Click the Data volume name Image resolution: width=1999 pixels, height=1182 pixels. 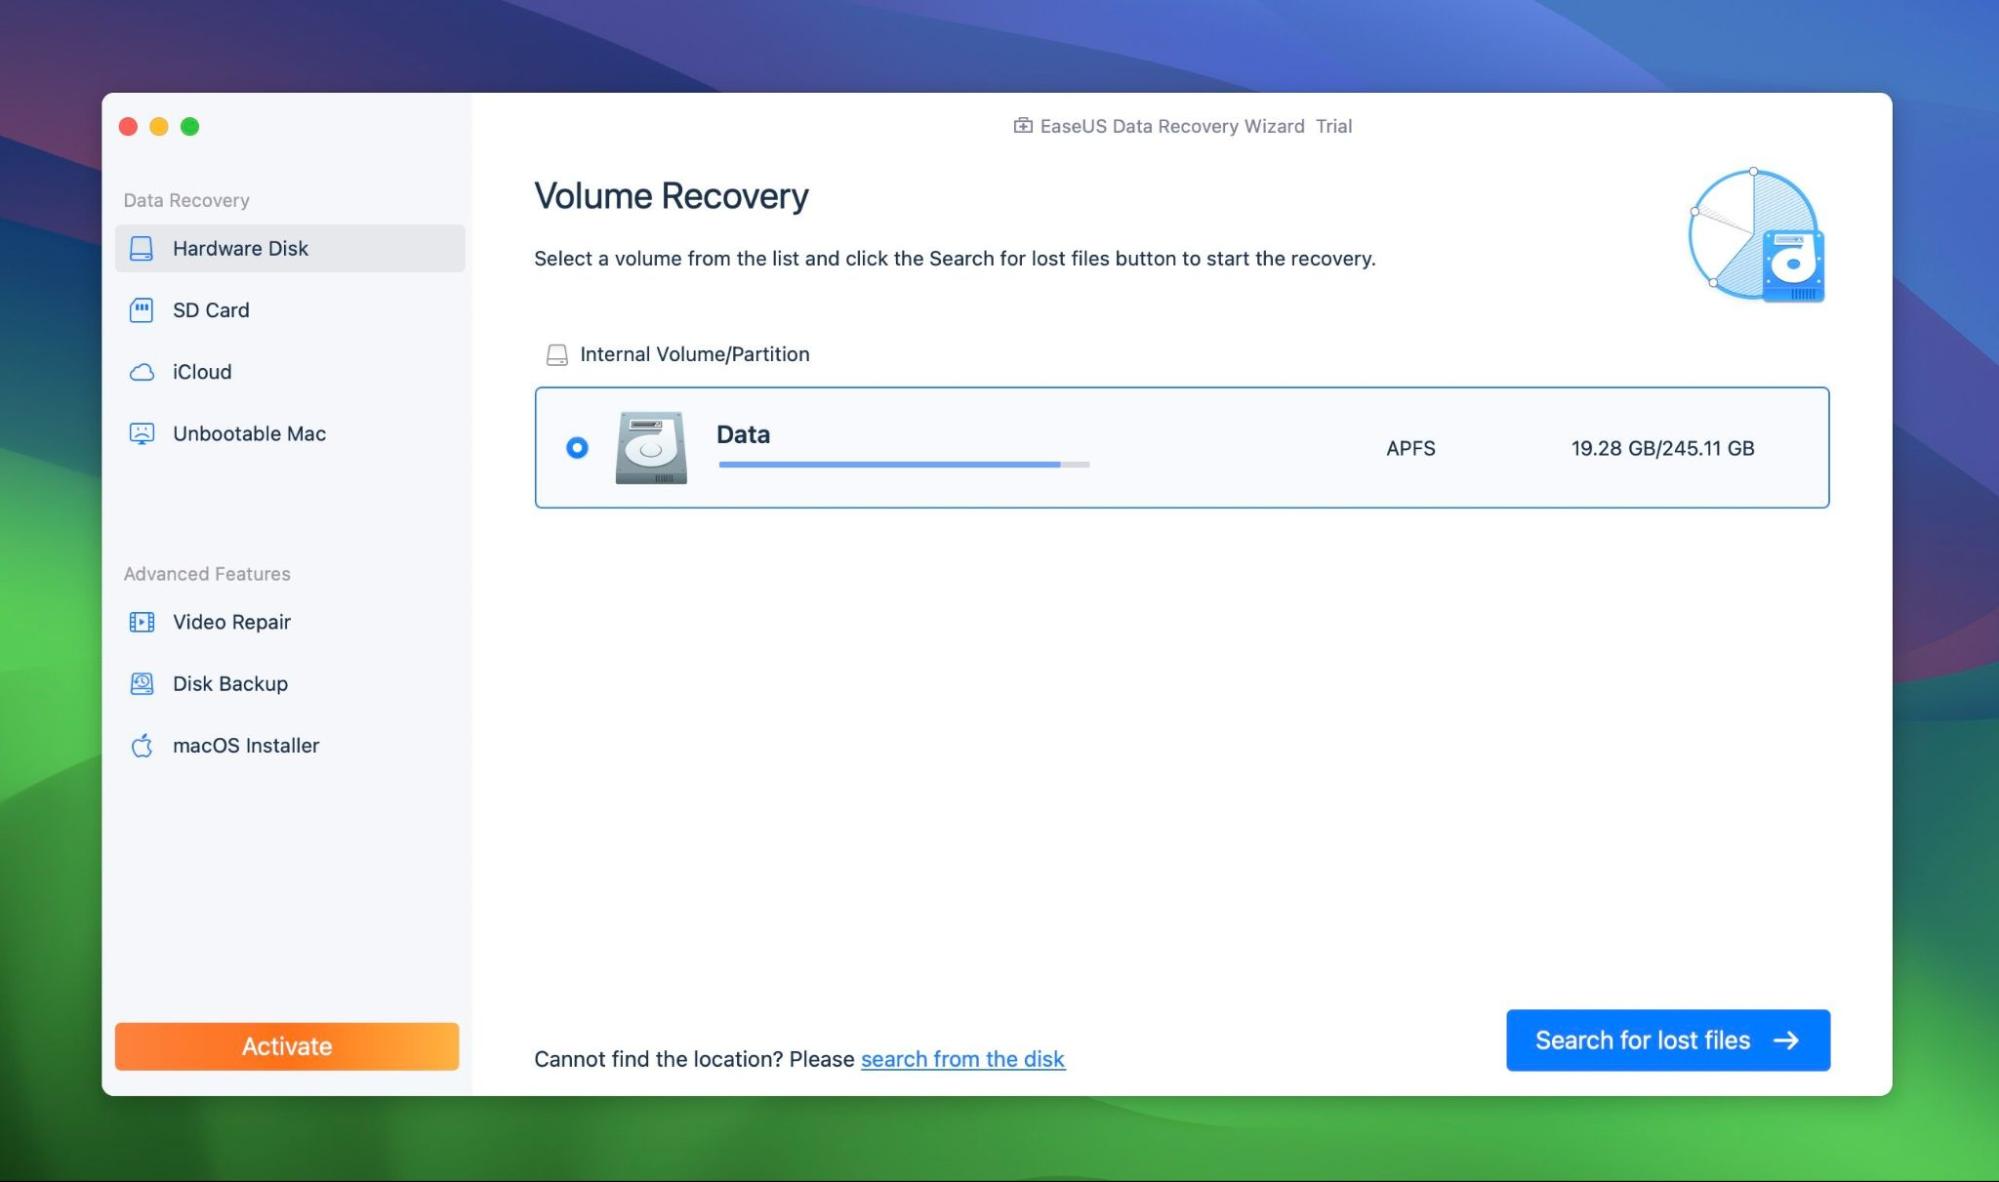(743, 434)
